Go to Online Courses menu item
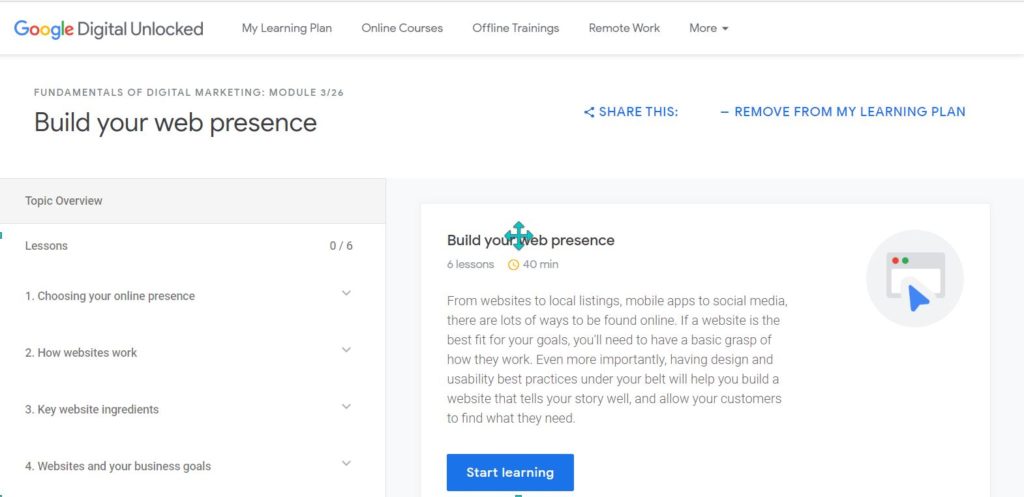The width and height of the screenshot is (1024, 497). 402,28
